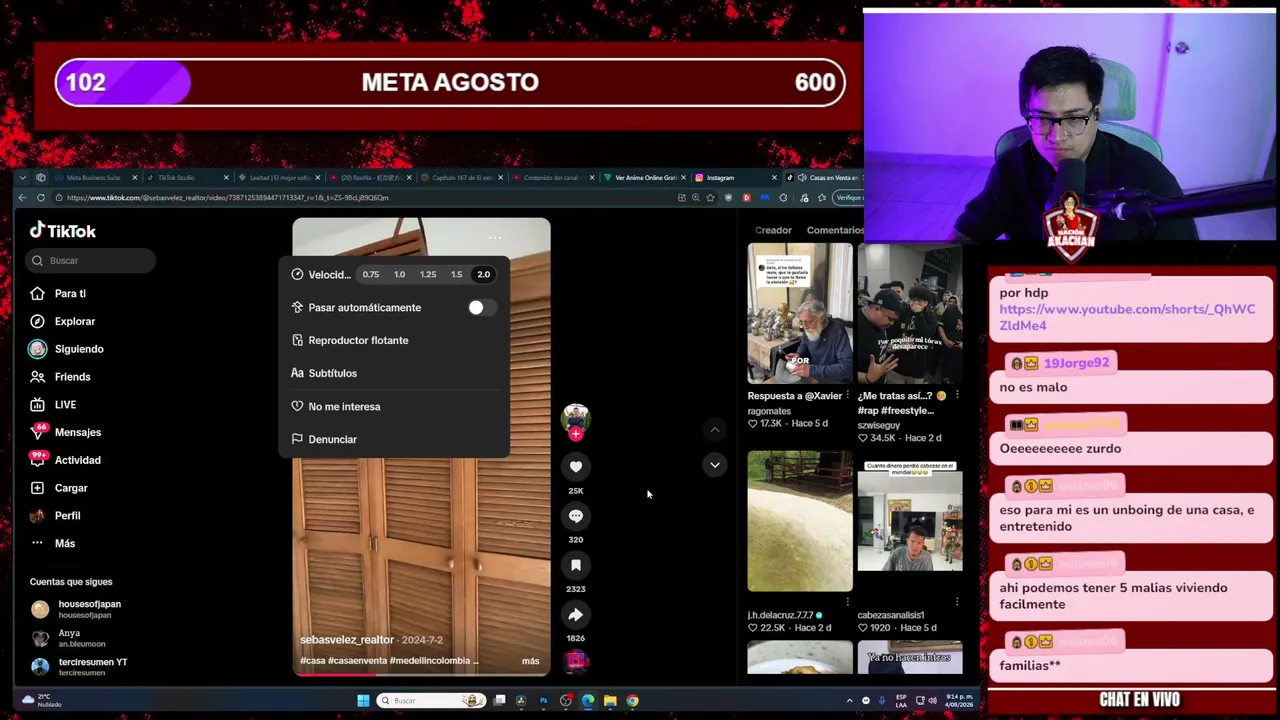Open the spinning music disc icon
This screenshot has width=1280, height=720.
click(576, 660)
